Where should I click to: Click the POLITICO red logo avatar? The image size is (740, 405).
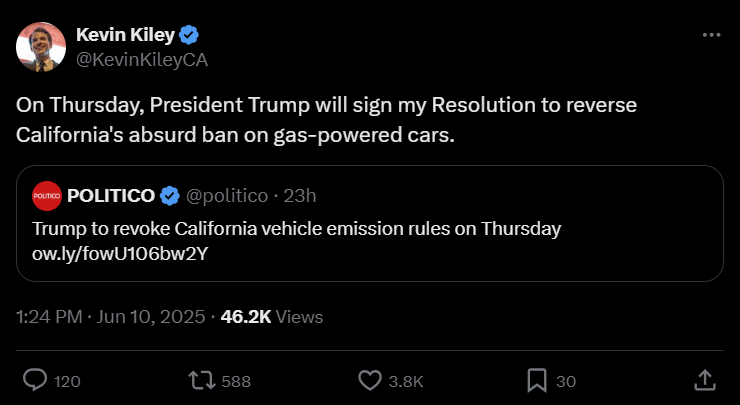tap(47, 194)
